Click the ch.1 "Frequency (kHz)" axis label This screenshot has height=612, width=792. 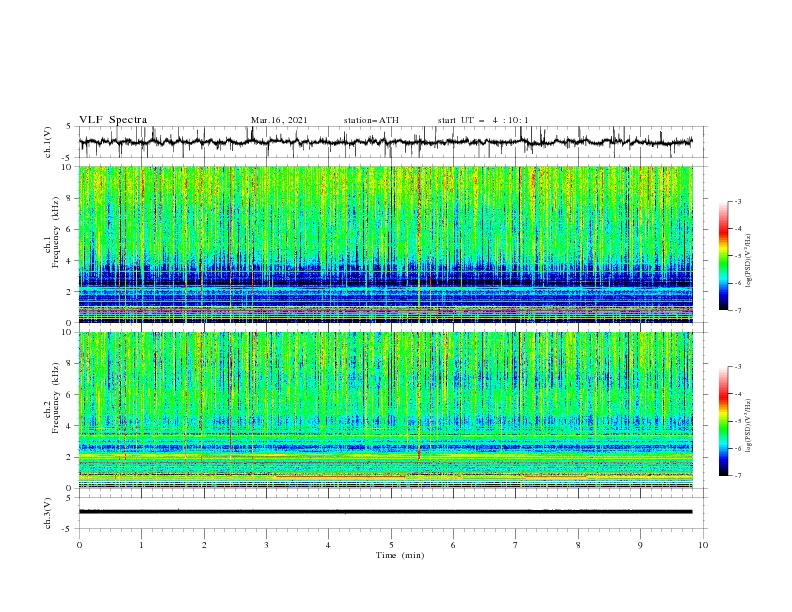coord(55,233)
